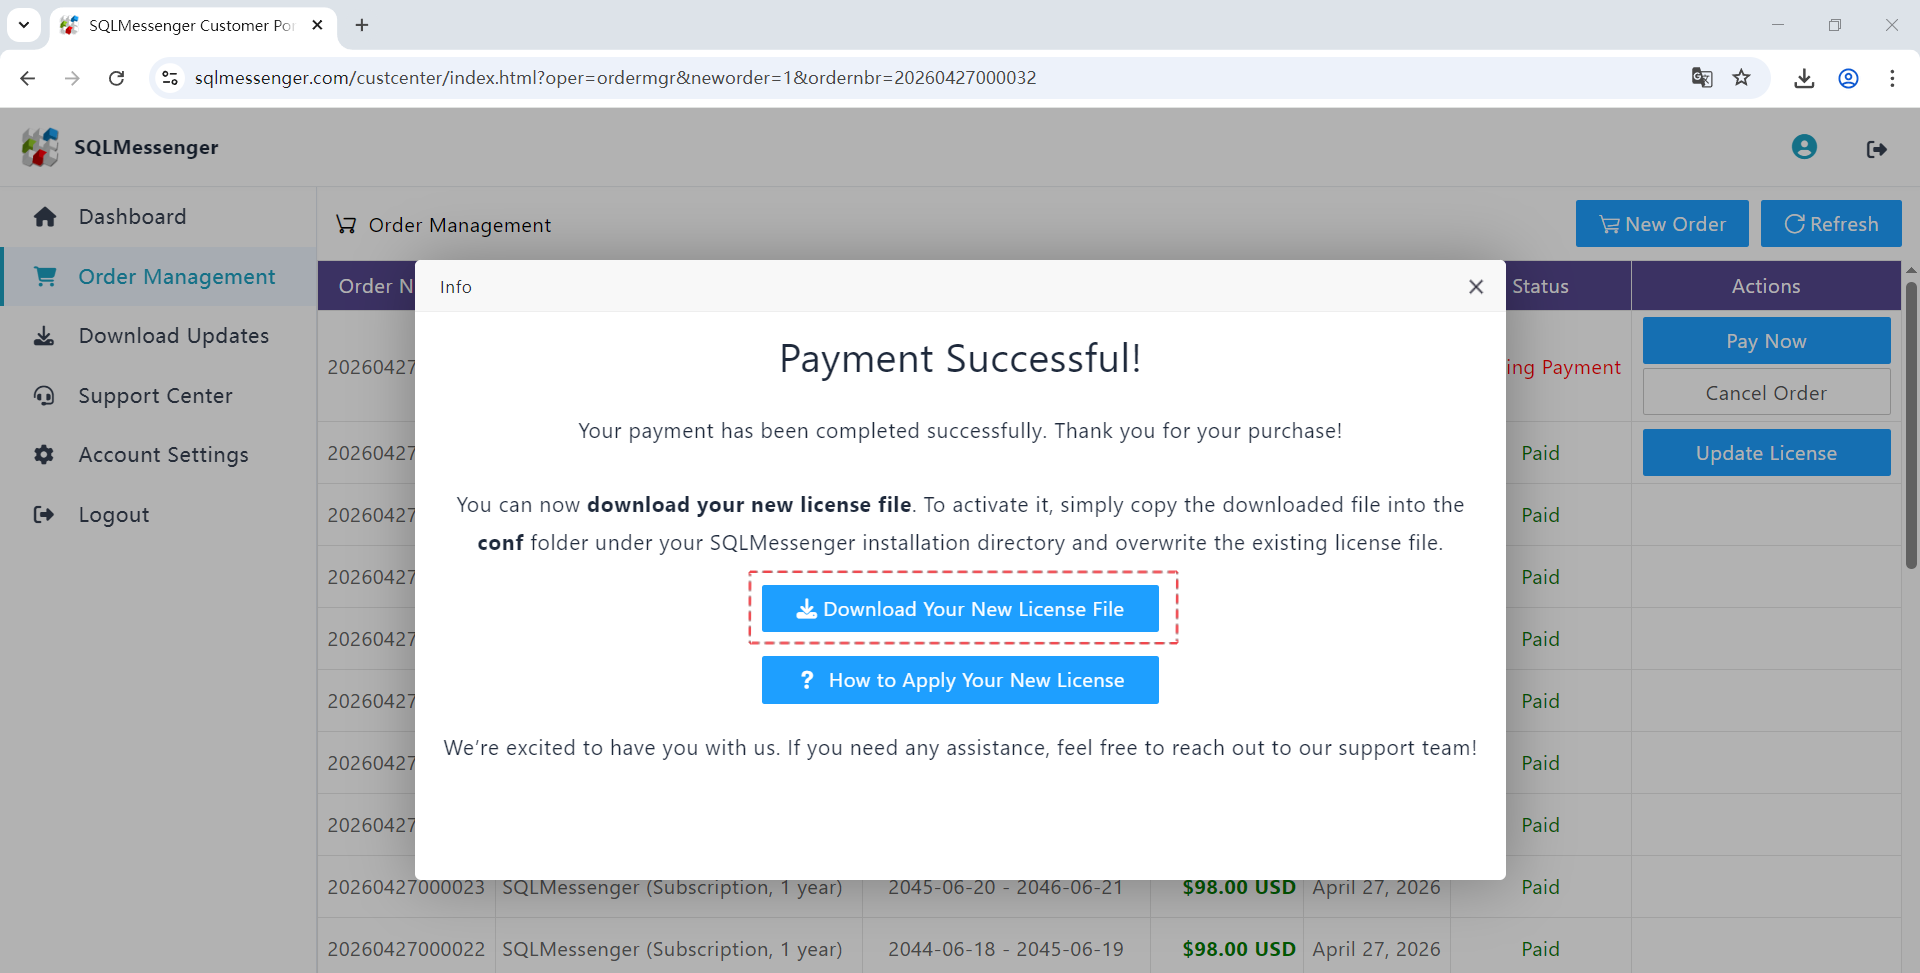Select Order Management in the sidebar
The width and height of the screenshot is (1920, 973).
[x=177, y=277]
